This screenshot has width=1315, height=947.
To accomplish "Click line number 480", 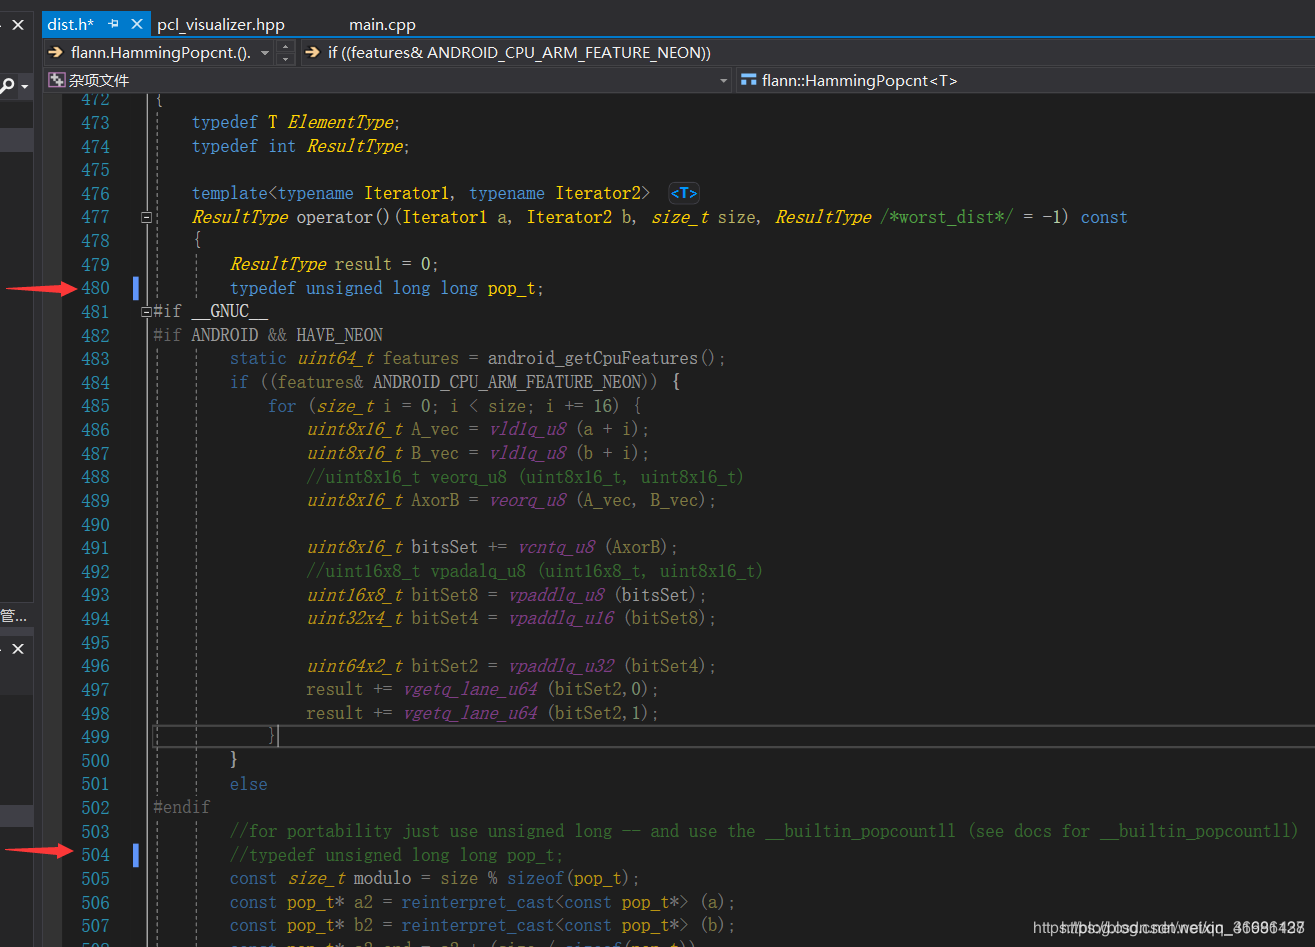I will point(95,288).
